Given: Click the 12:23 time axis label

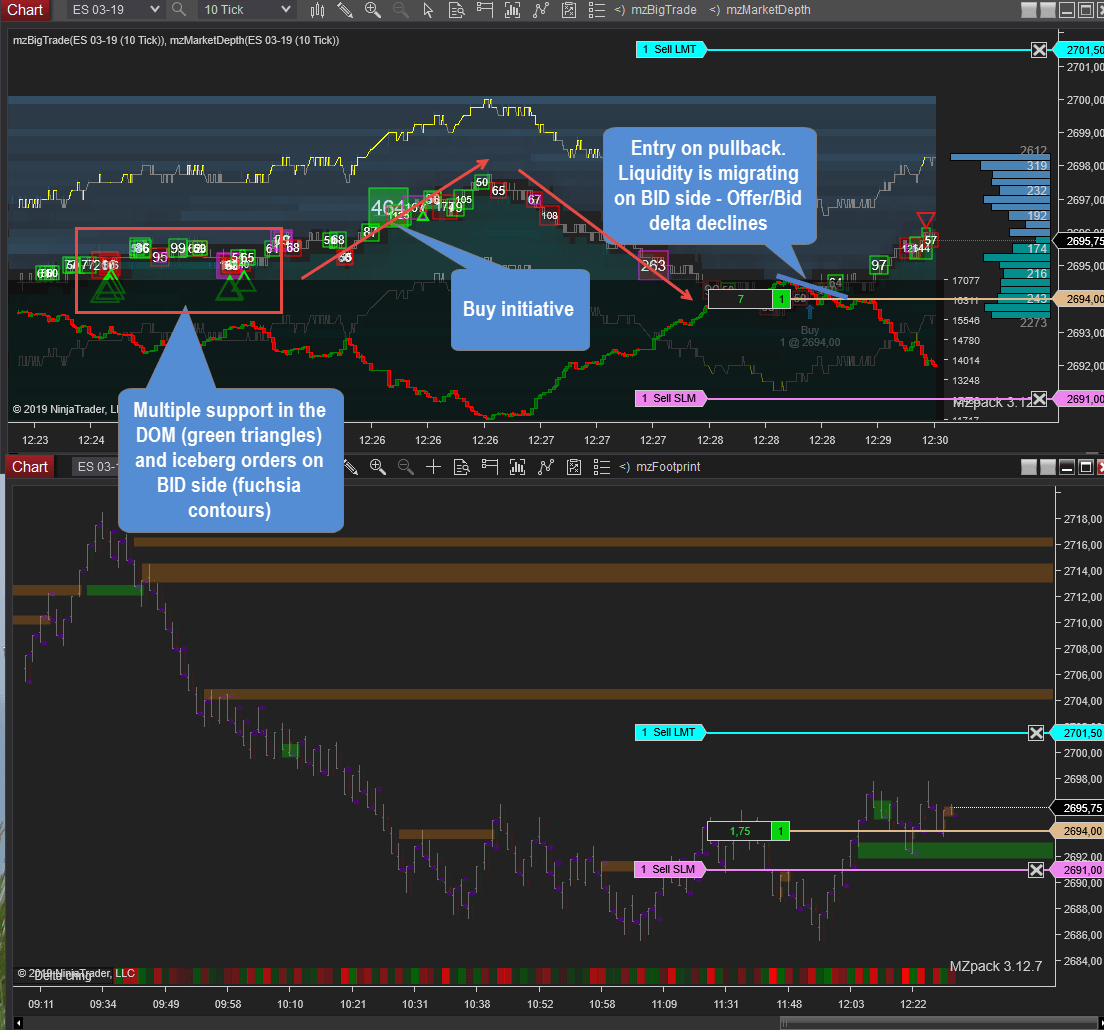Looking at the screenshot, I should [35, 440].
